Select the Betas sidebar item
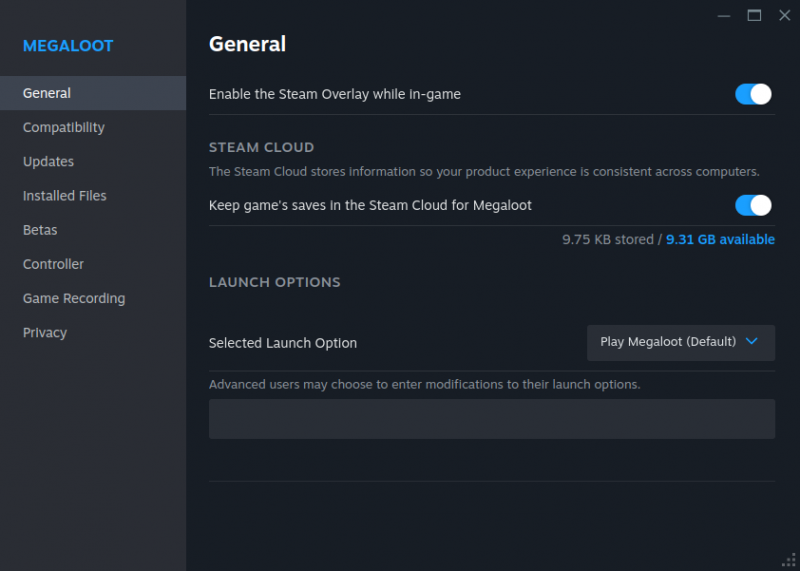Screen dimensions: 800x571 coord(93,230)
